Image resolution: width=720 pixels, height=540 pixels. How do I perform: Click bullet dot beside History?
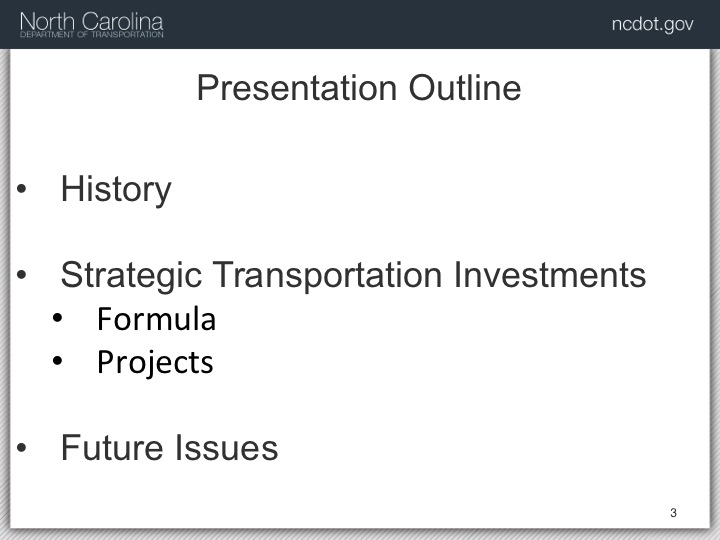[21, 188]
